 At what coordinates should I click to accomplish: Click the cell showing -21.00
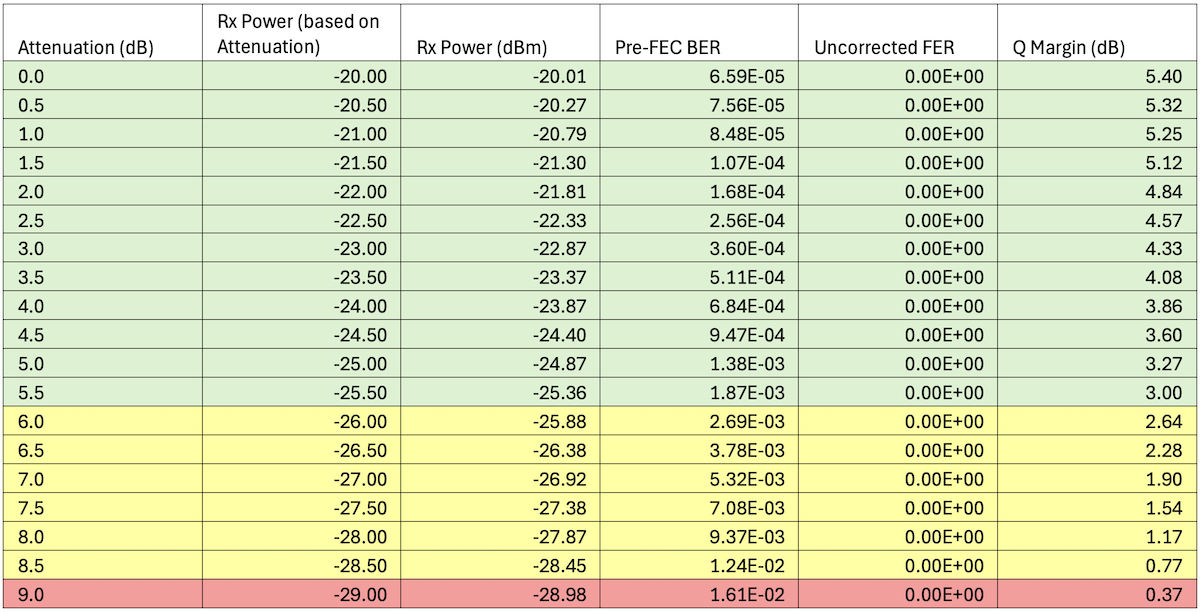click(301, 134)
